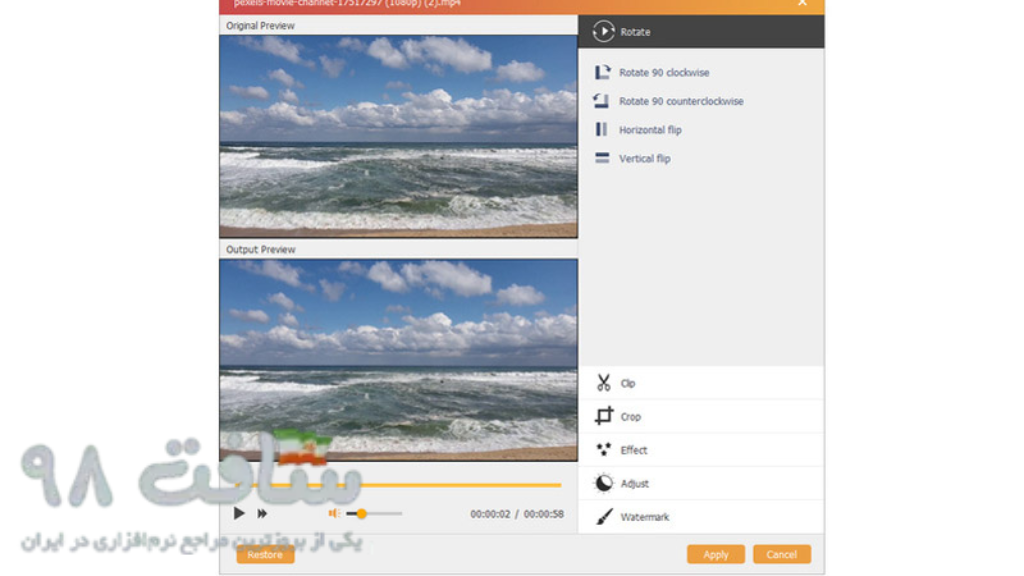
Task: Open the Clip section
Action: [x=701, y=383]
